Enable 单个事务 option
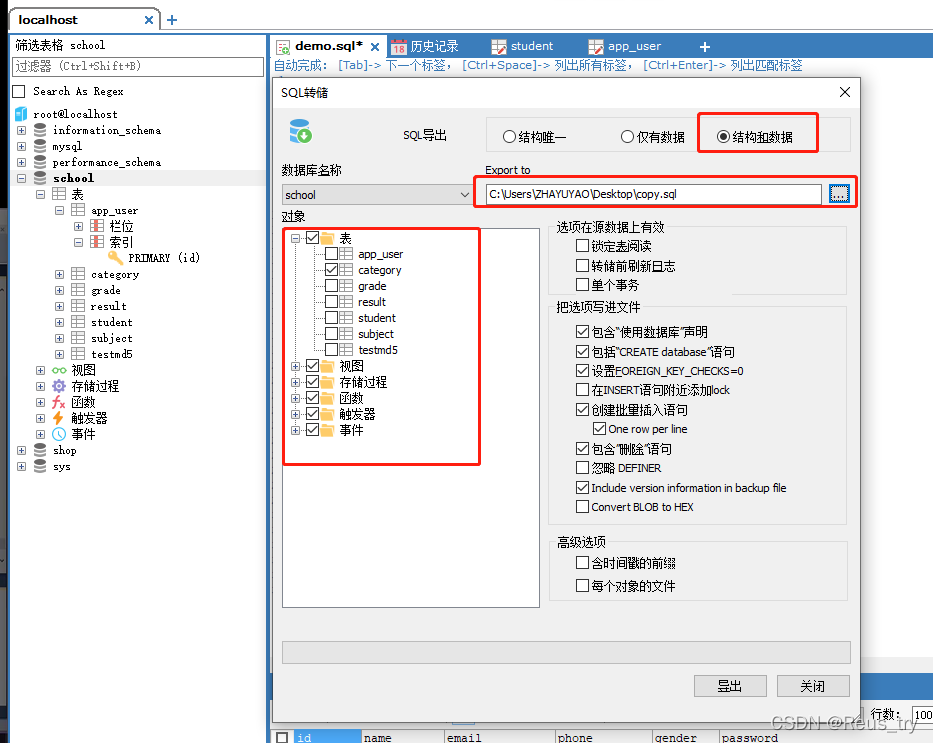 (x=583, y=285)
